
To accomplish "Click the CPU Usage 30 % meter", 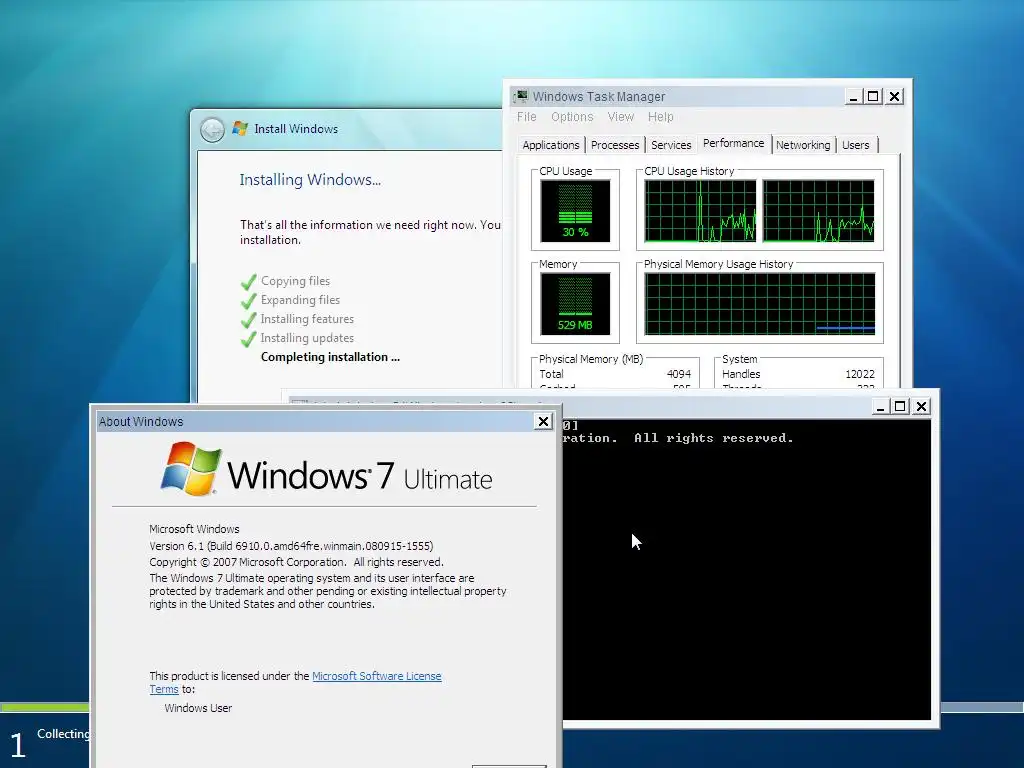I will (575, 211).
